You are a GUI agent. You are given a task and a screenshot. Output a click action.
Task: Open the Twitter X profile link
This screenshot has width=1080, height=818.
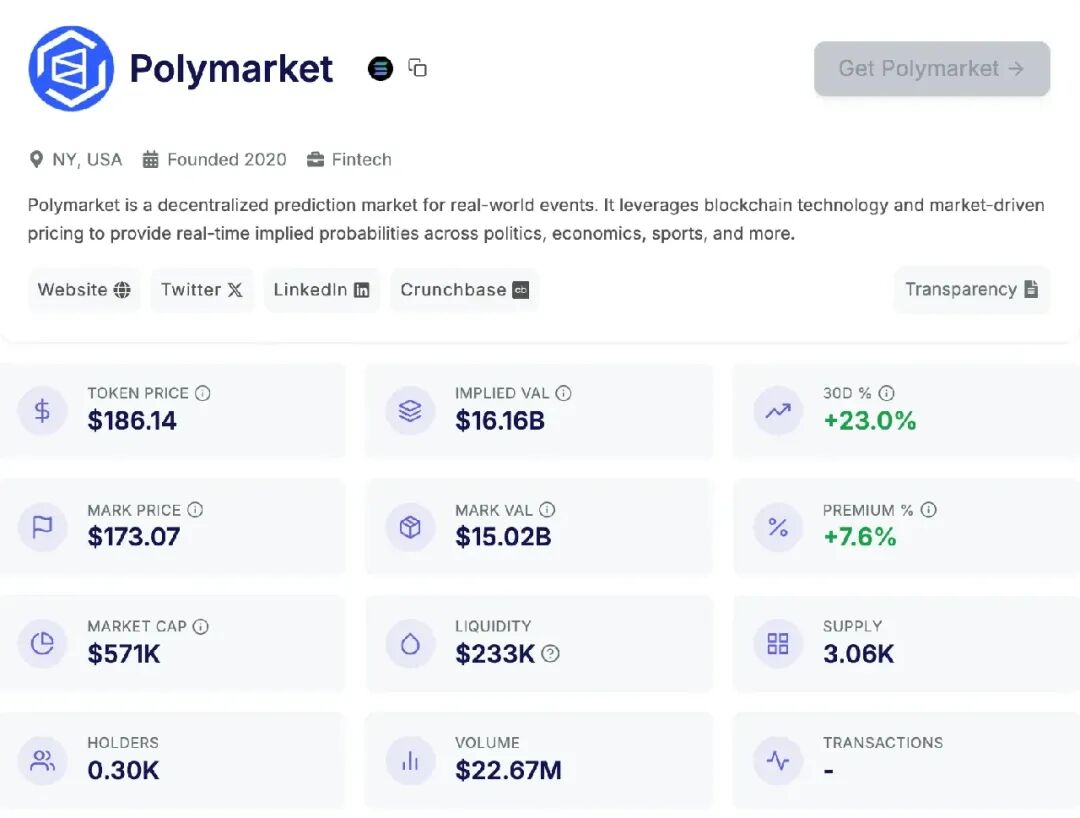tap(202, 290)
